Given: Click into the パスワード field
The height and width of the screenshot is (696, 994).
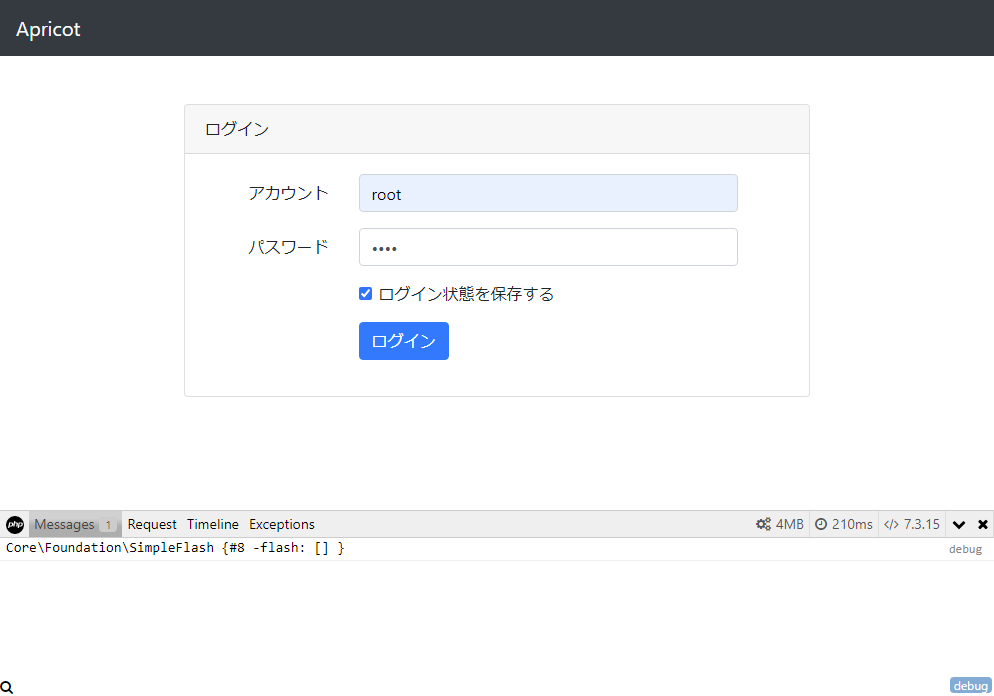Looking at the screenshot, I should [548, 248].
